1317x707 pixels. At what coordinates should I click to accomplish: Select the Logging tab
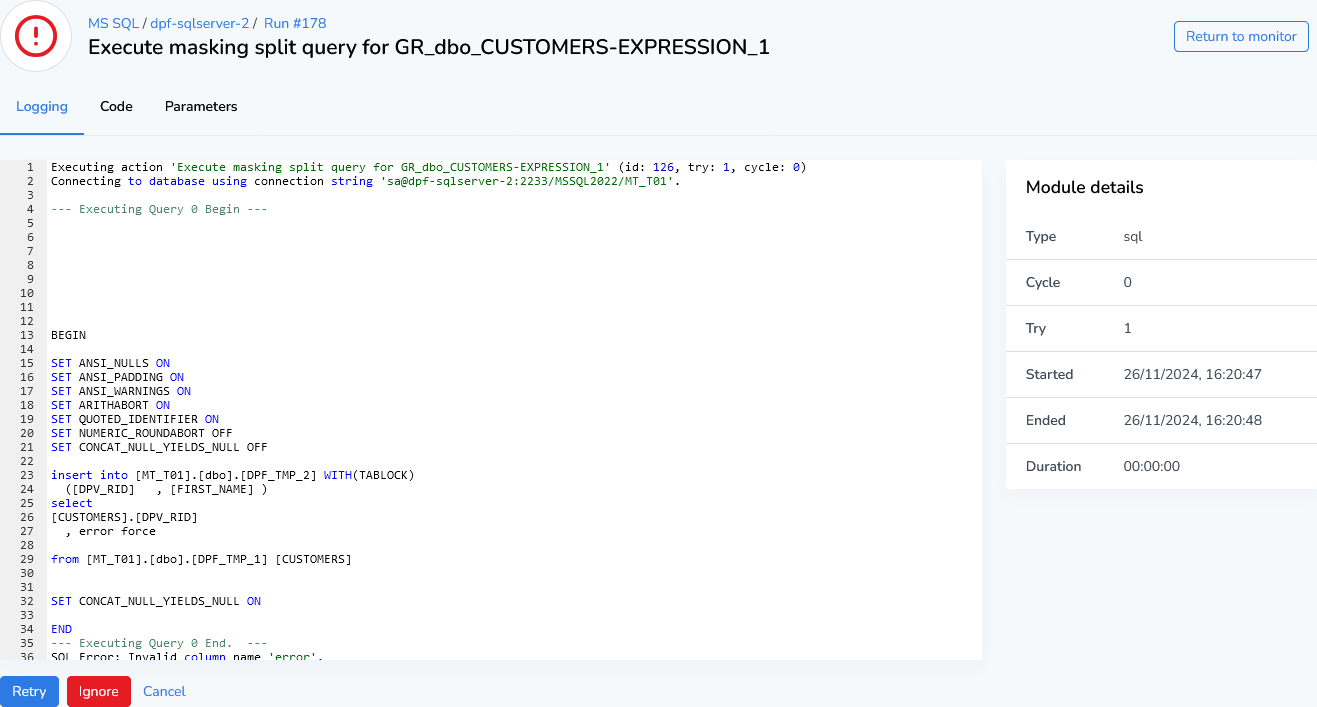(x=42, y=106)
